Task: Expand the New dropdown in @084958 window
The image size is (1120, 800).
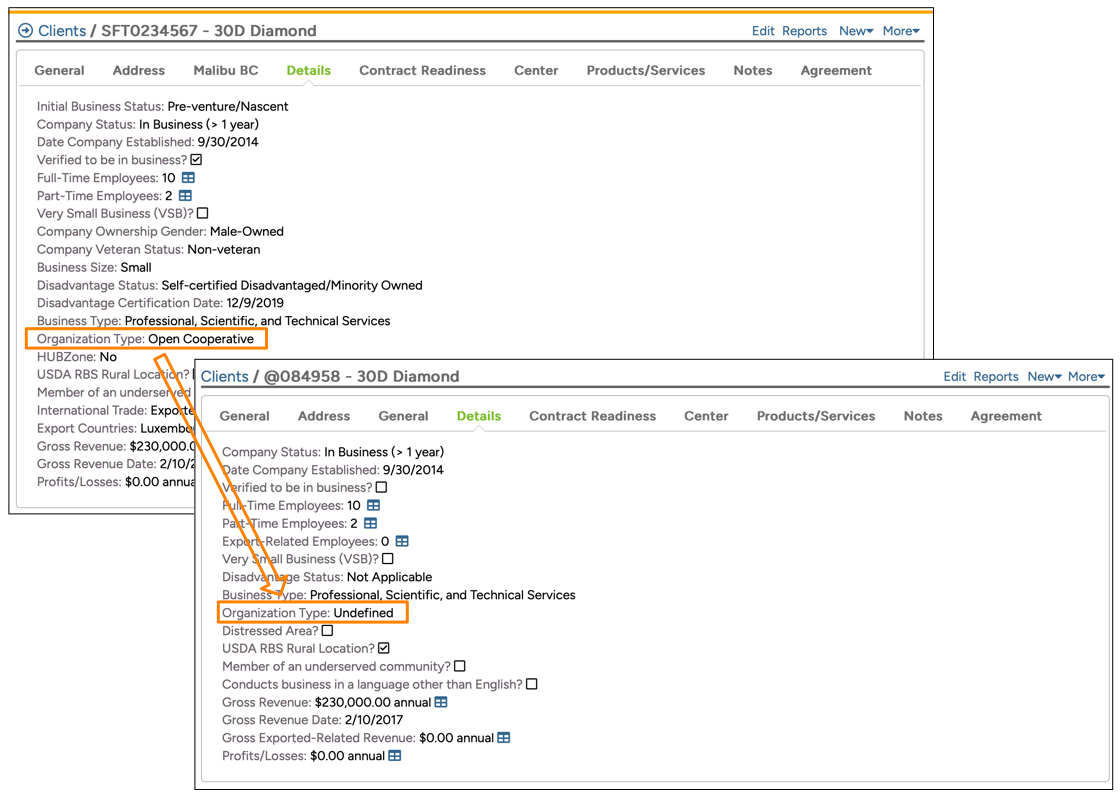Action: [1044, 377]
